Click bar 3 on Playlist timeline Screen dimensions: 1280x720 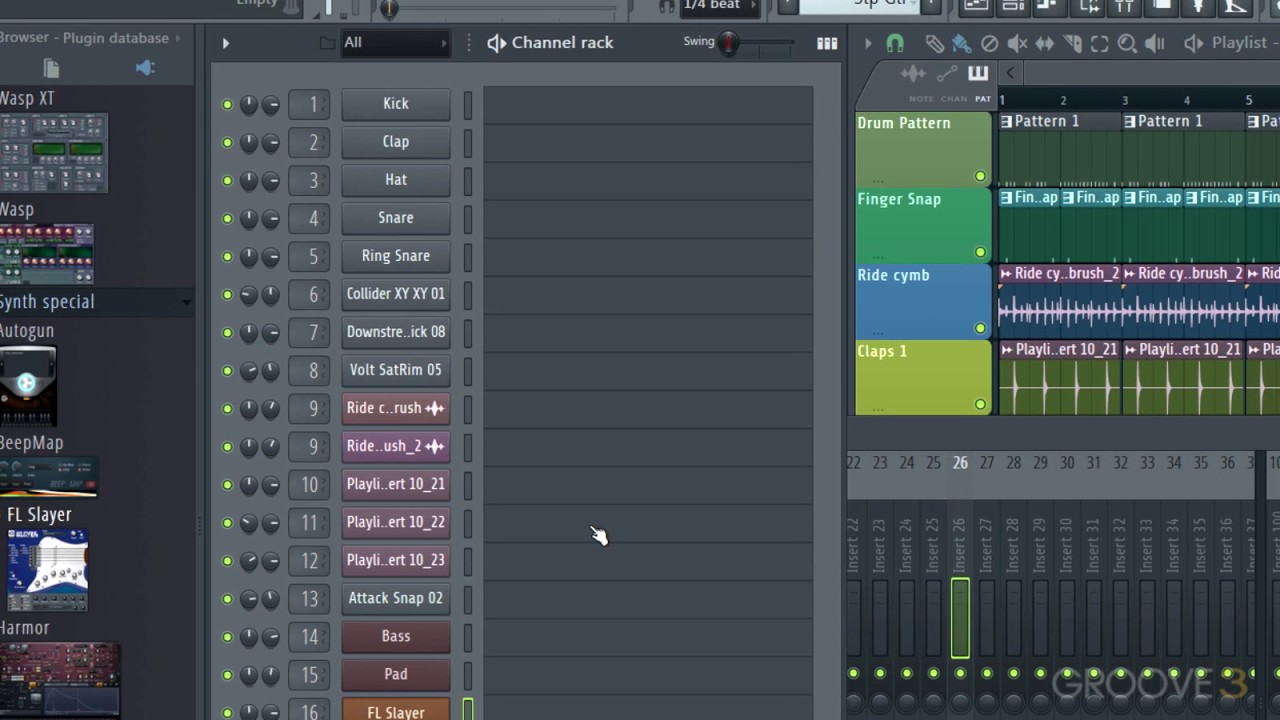[x=1125, y=100]
